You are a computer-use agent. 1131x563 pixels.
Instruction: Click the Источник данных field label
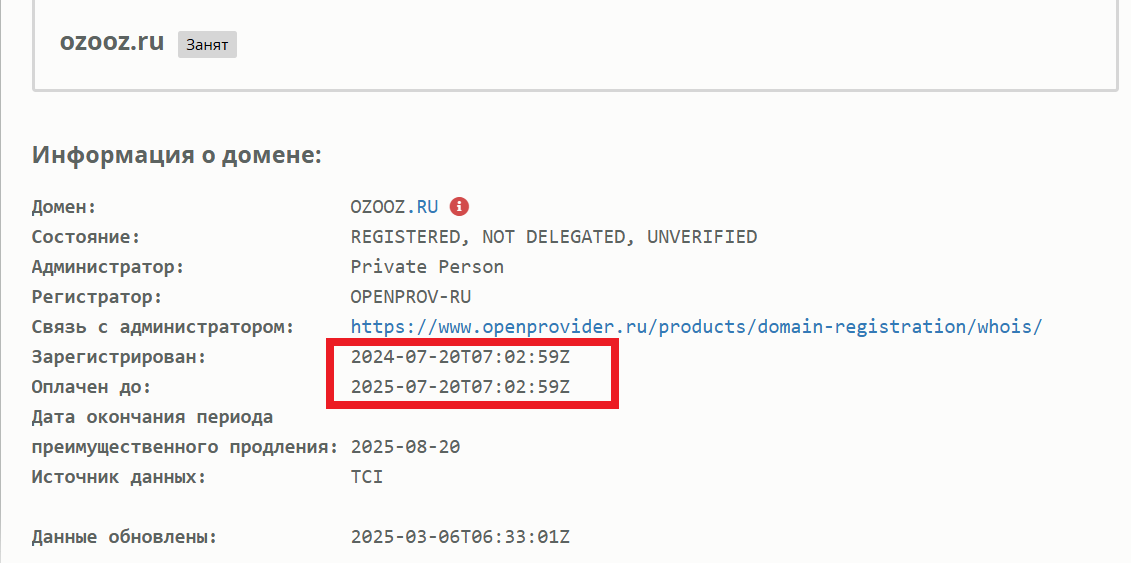coord(119,477)
